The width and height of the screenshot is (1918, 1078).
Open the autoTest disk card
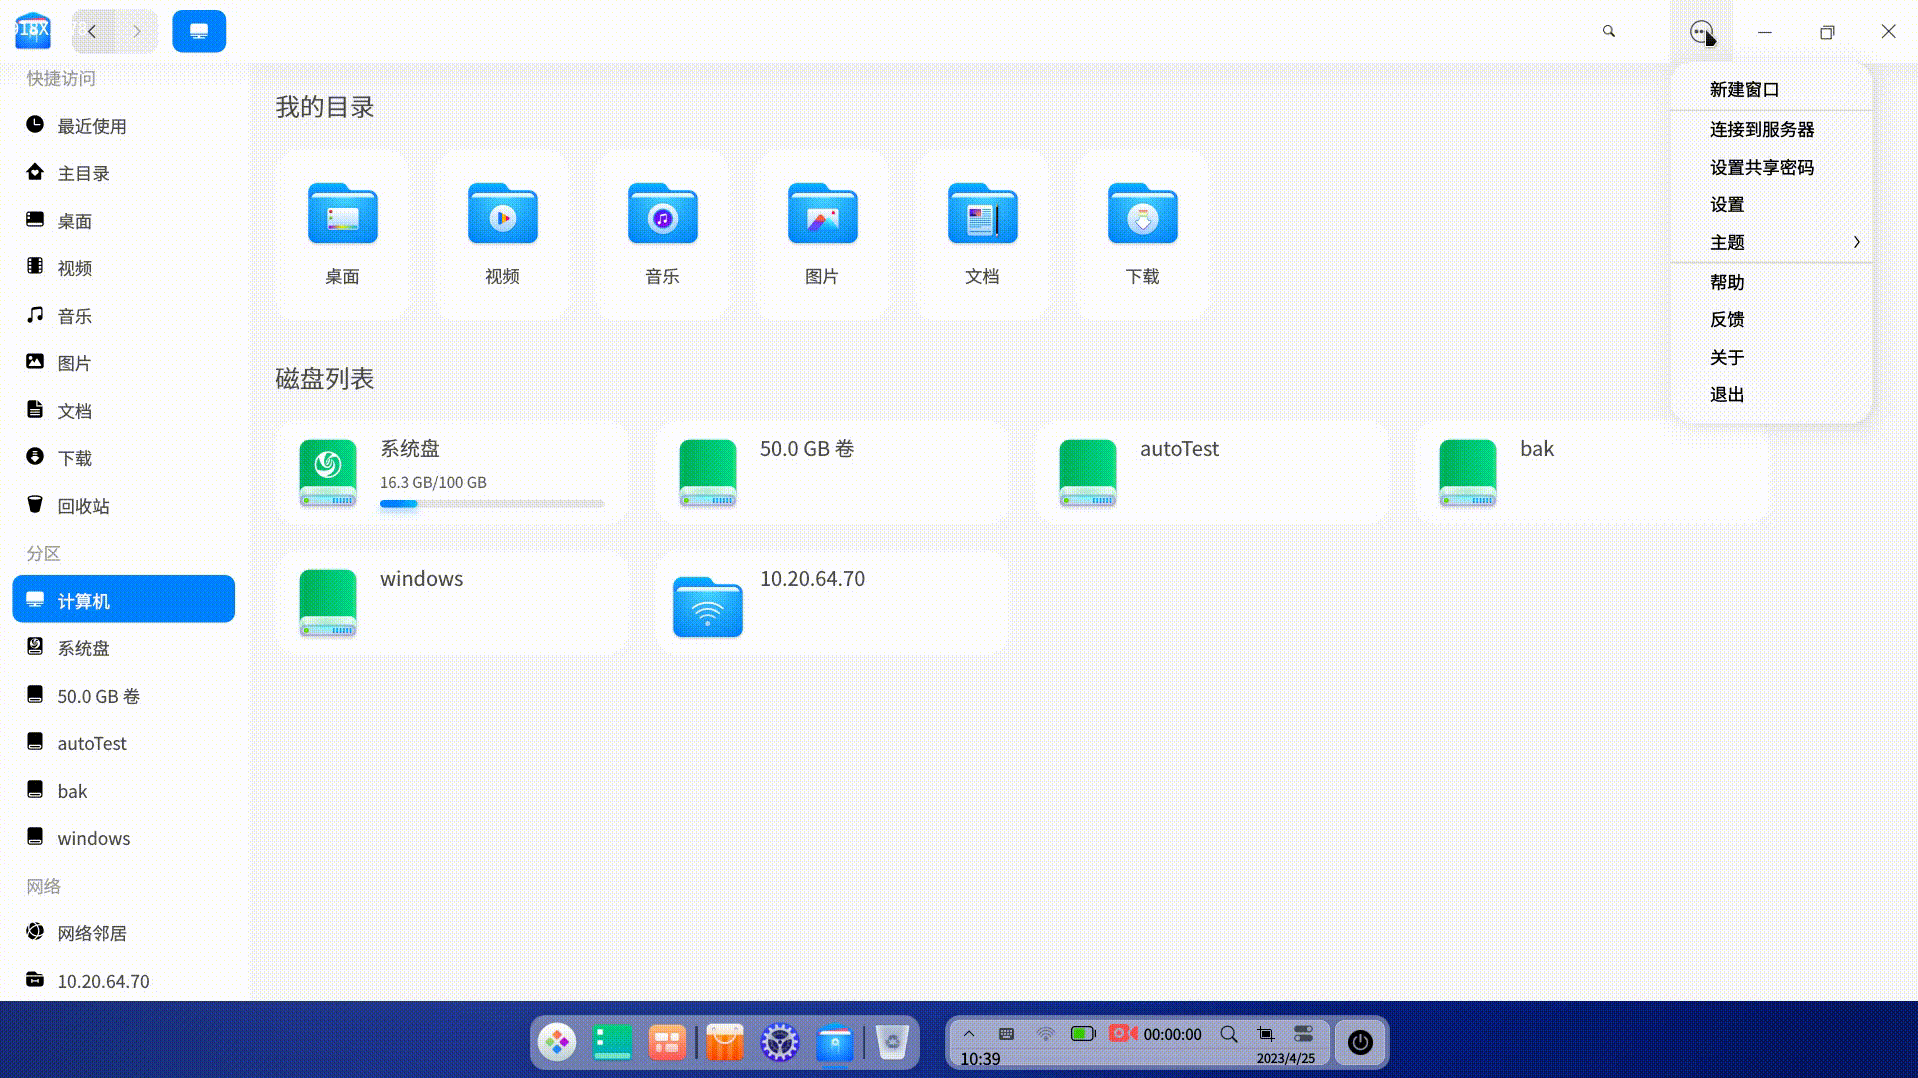click(x=1212, y=472)
